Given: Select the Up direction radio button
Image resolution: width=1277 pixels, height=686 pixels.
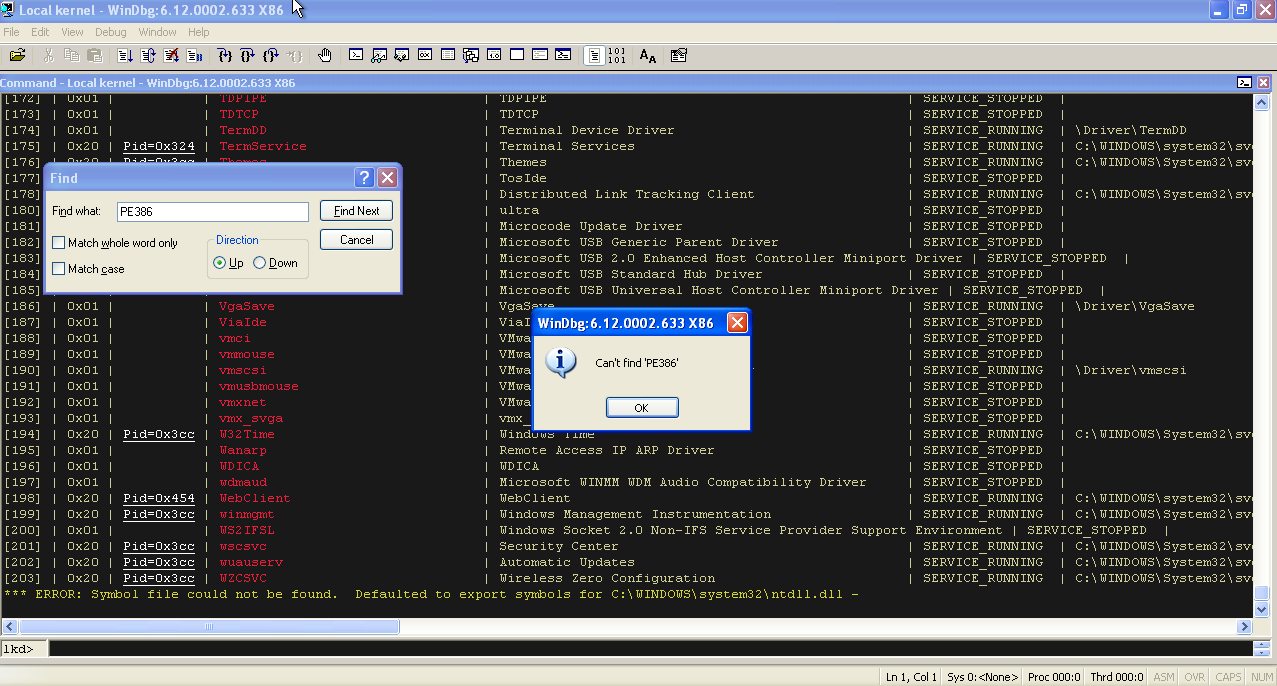Looking at the screenshot, I should point(220,263).
